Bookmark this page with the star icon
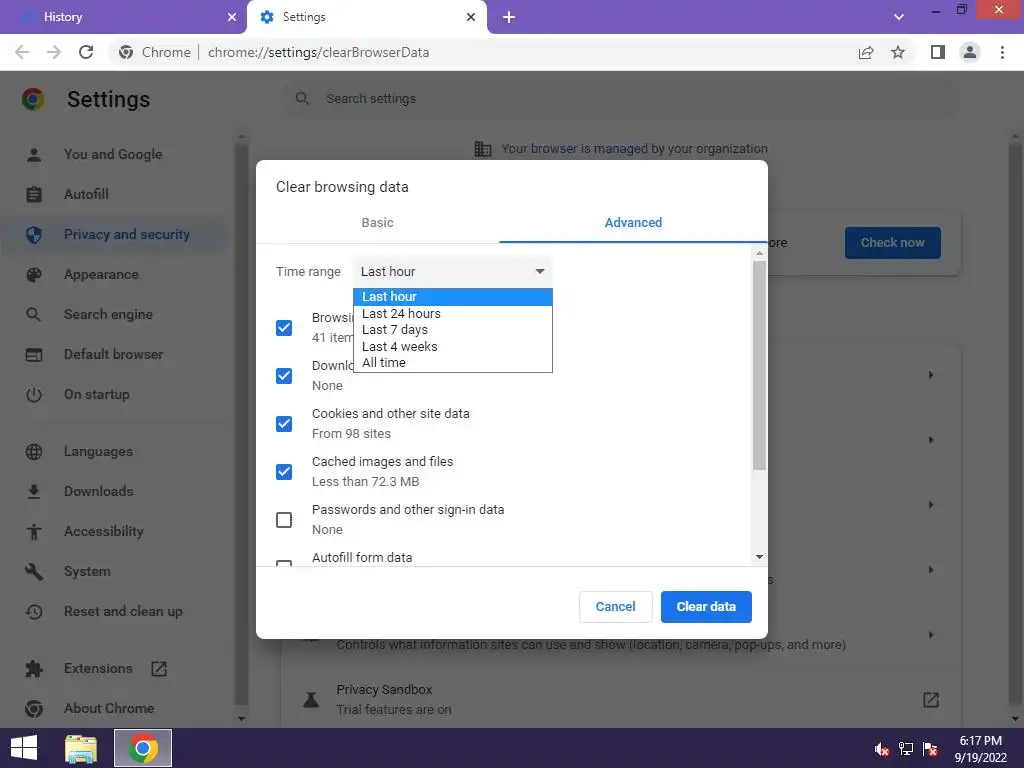Screen dimensions: 1024x768 [x=898, y=52]
